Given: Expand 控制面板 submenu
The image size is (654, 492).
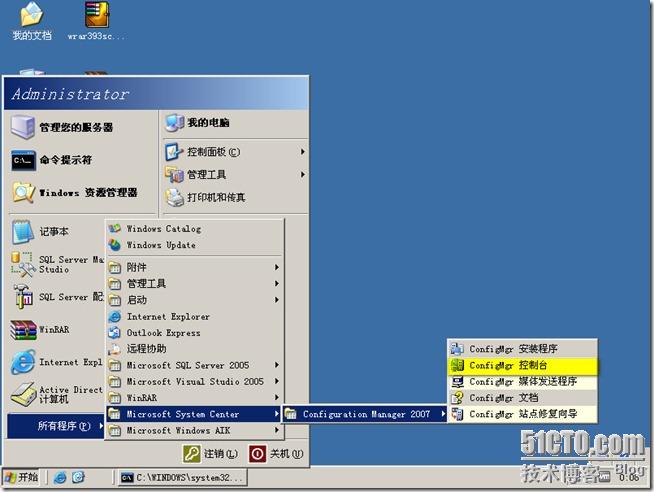Looking at the screenshot, I should 235,152.
